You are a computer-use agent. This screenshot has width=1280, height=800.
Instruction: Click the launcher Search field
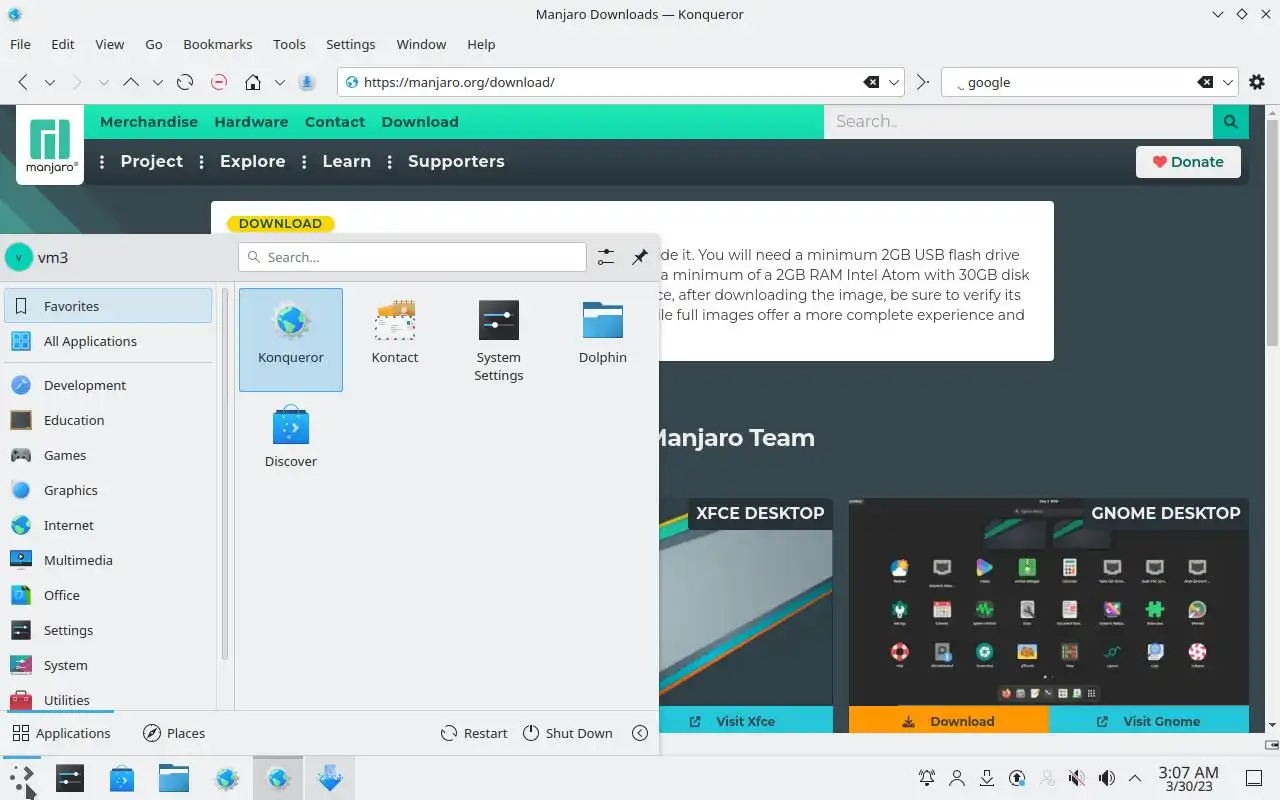click(x=412, y=257)
